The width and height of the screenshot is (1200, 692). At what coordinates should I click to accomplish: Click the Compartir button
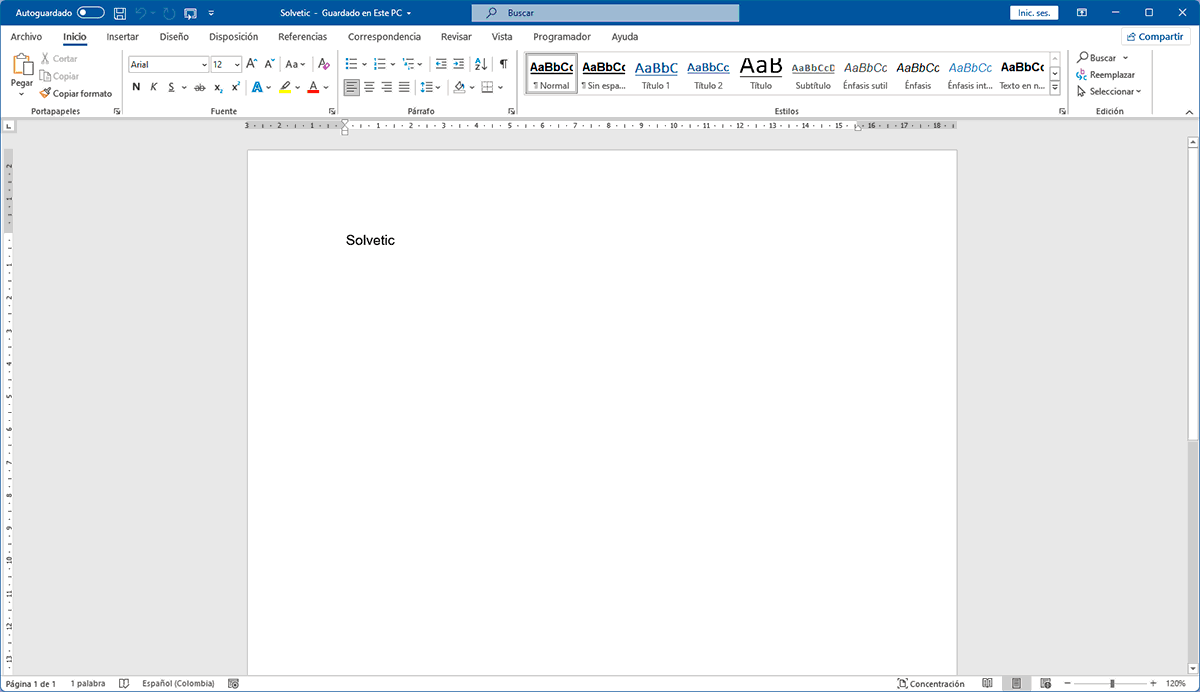coord(1155,36)
